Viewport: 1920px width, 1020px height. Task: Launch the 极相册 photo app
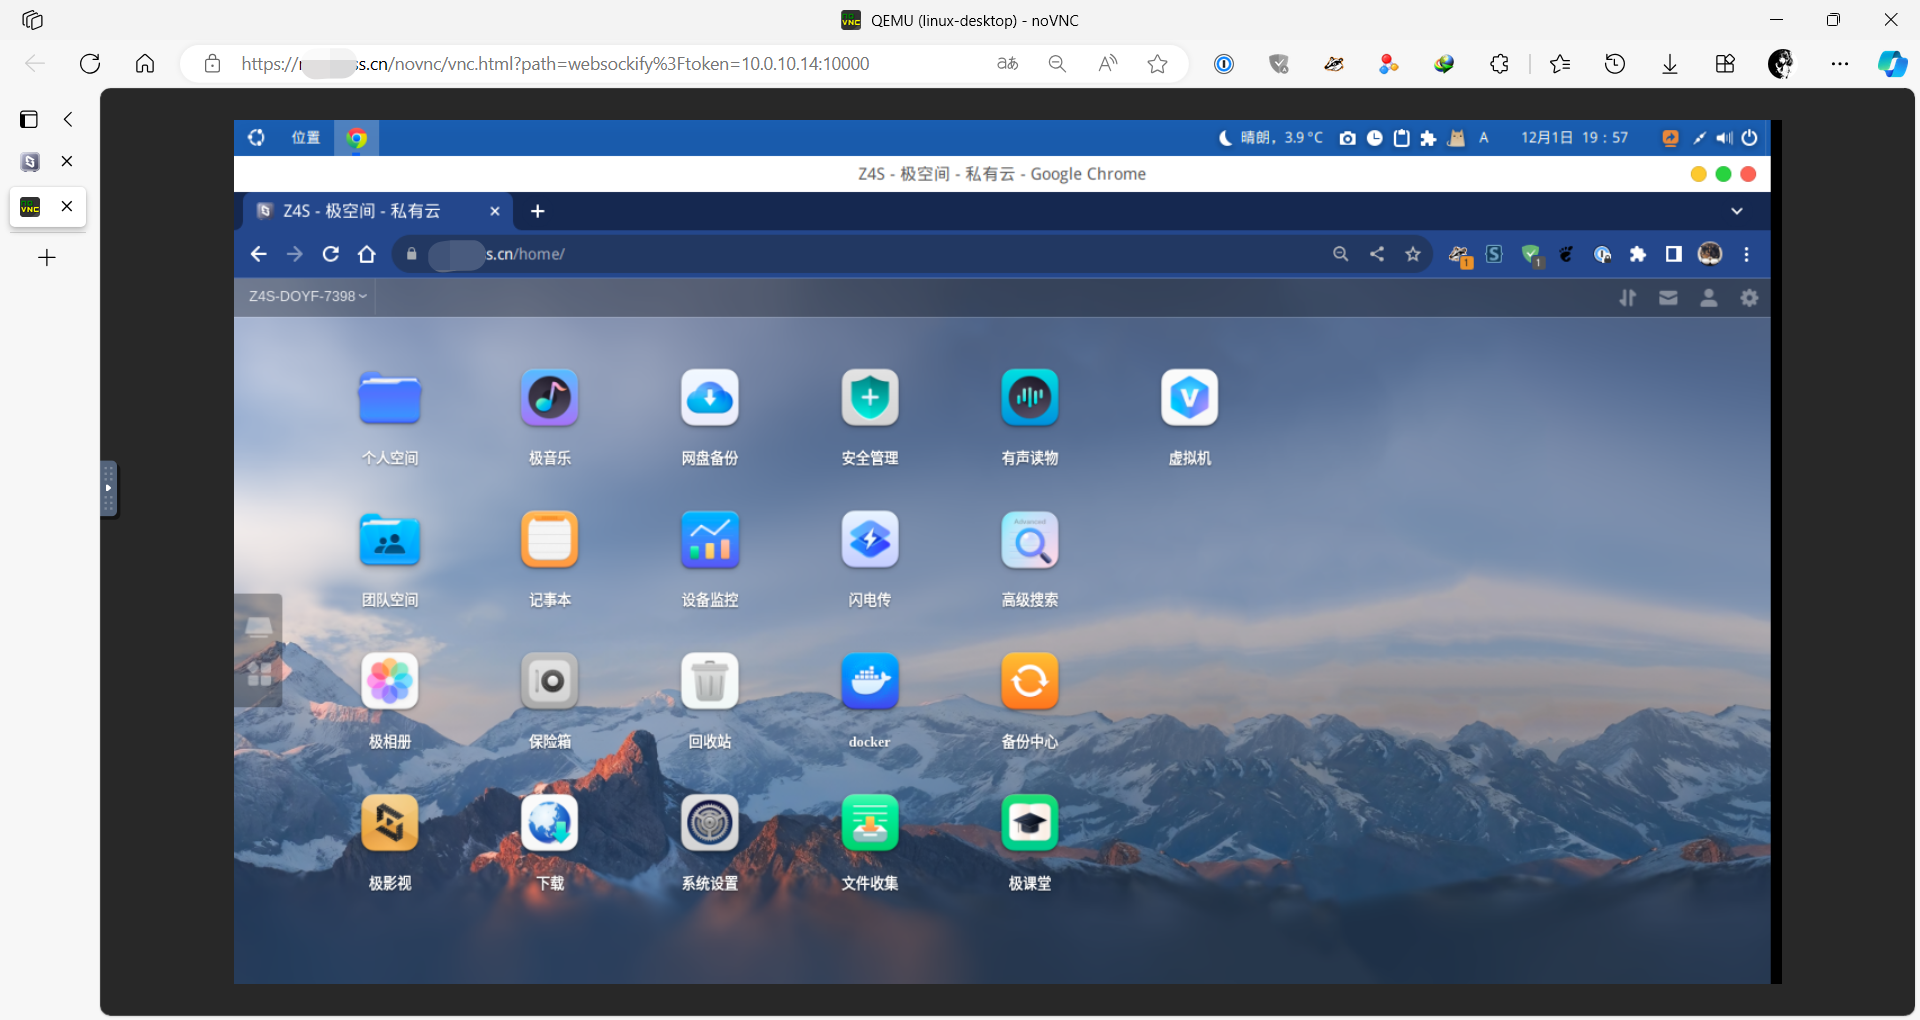coord(390,682)
